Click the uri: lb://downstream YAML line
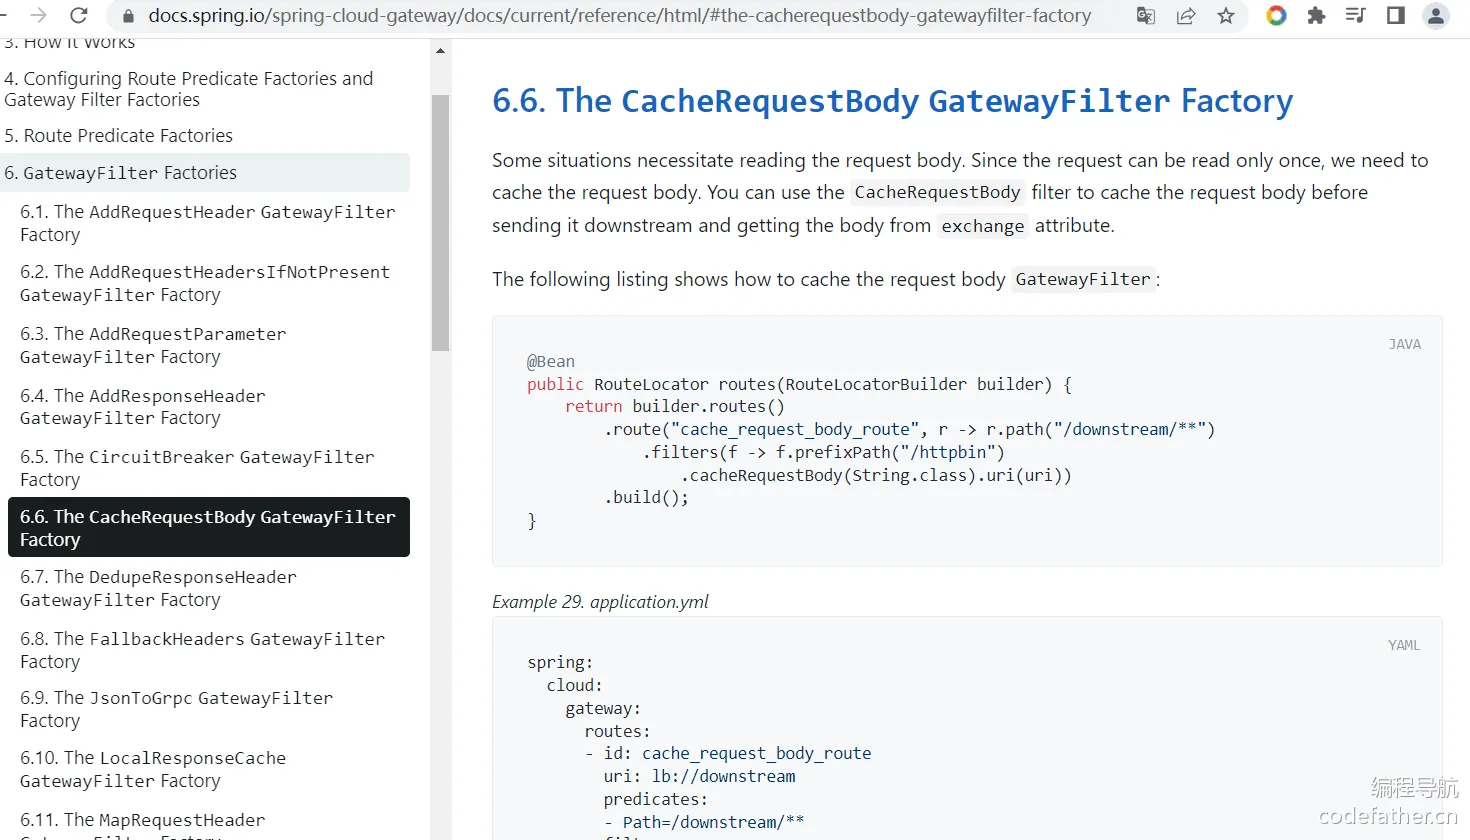Screen dimensions: 1470x840 (x=699, y=776)
